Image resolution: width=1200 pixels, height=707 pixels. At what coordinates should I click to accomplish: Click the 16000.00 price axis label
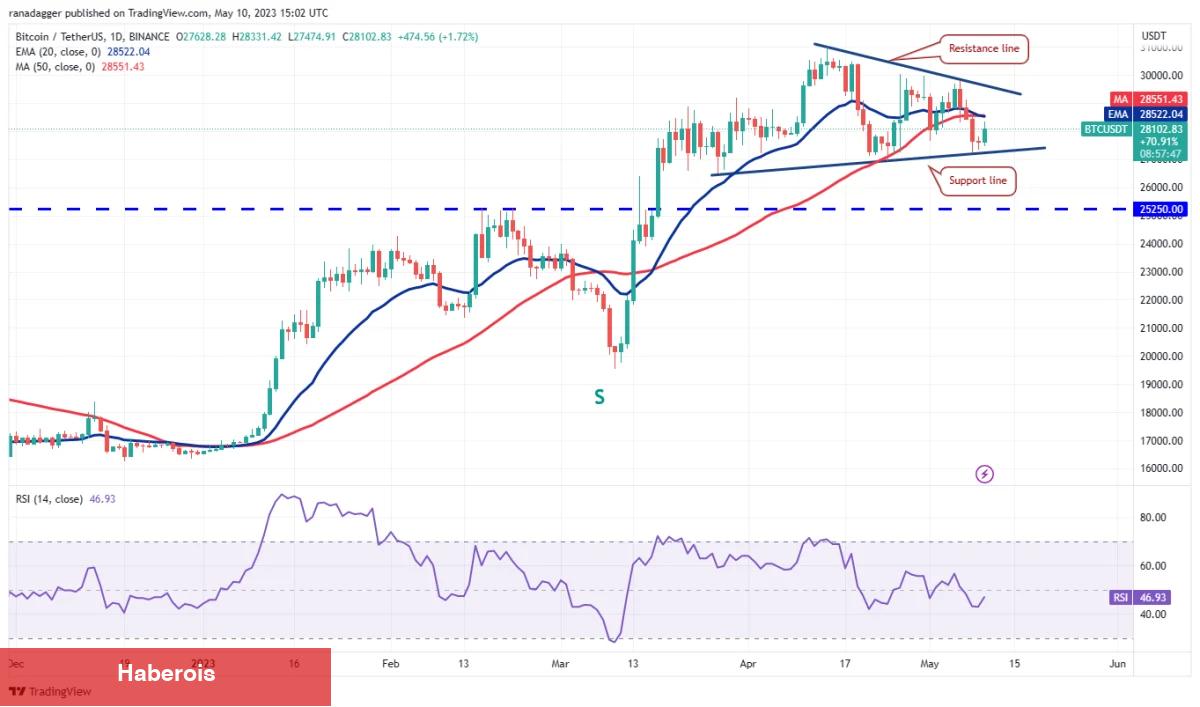pos(1160,468)
